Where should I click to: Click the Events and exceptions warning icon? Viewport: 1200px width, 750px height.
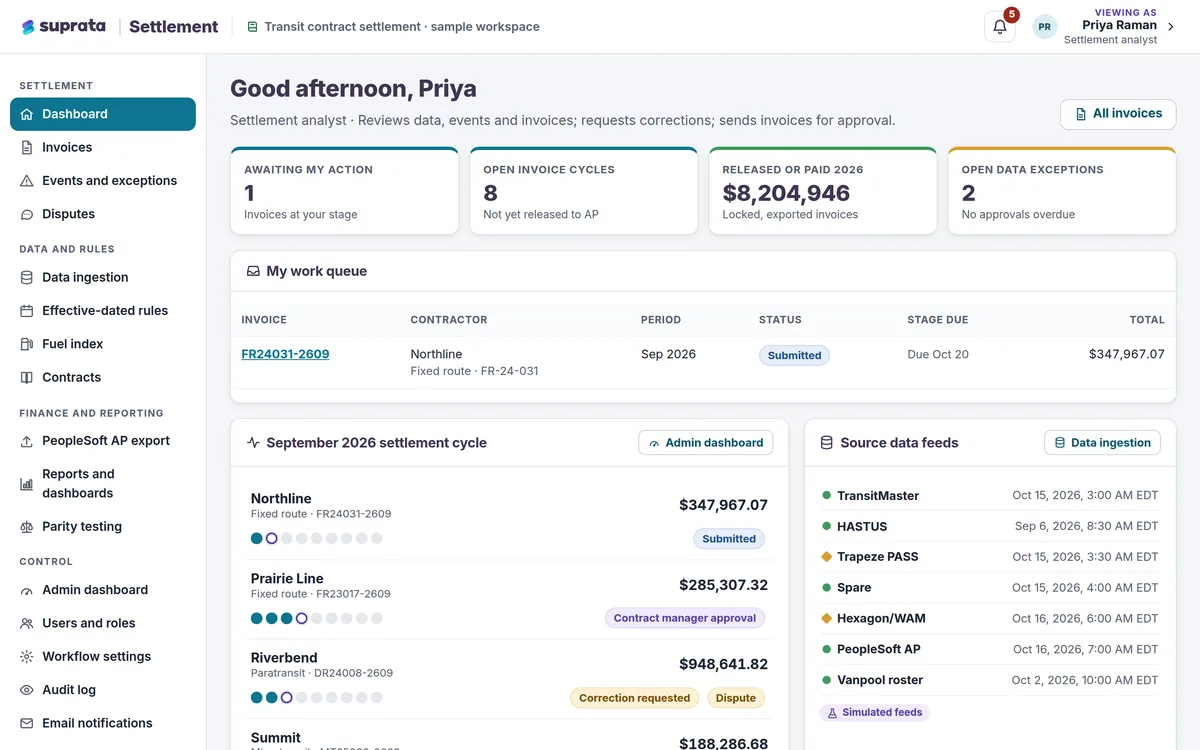[27, 181]
